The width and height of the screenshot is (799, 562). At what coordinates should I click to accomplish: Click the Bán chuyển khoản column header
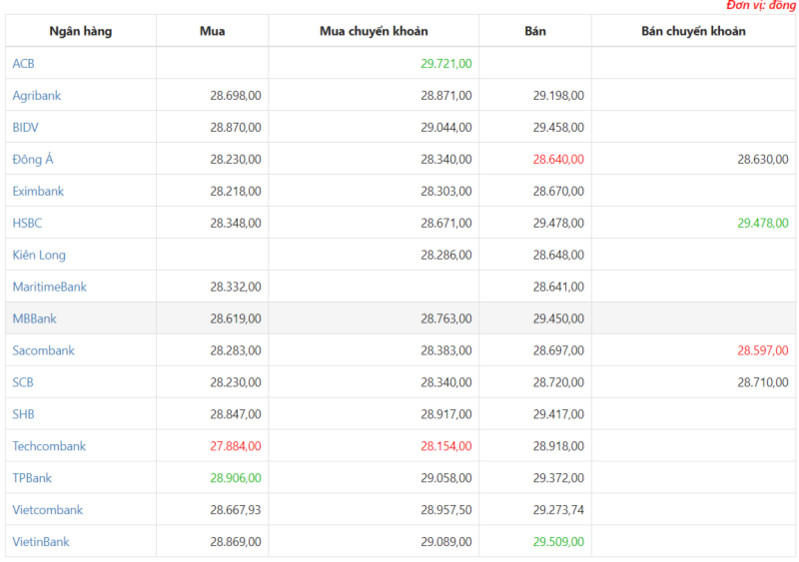click(x=694, y=31)
